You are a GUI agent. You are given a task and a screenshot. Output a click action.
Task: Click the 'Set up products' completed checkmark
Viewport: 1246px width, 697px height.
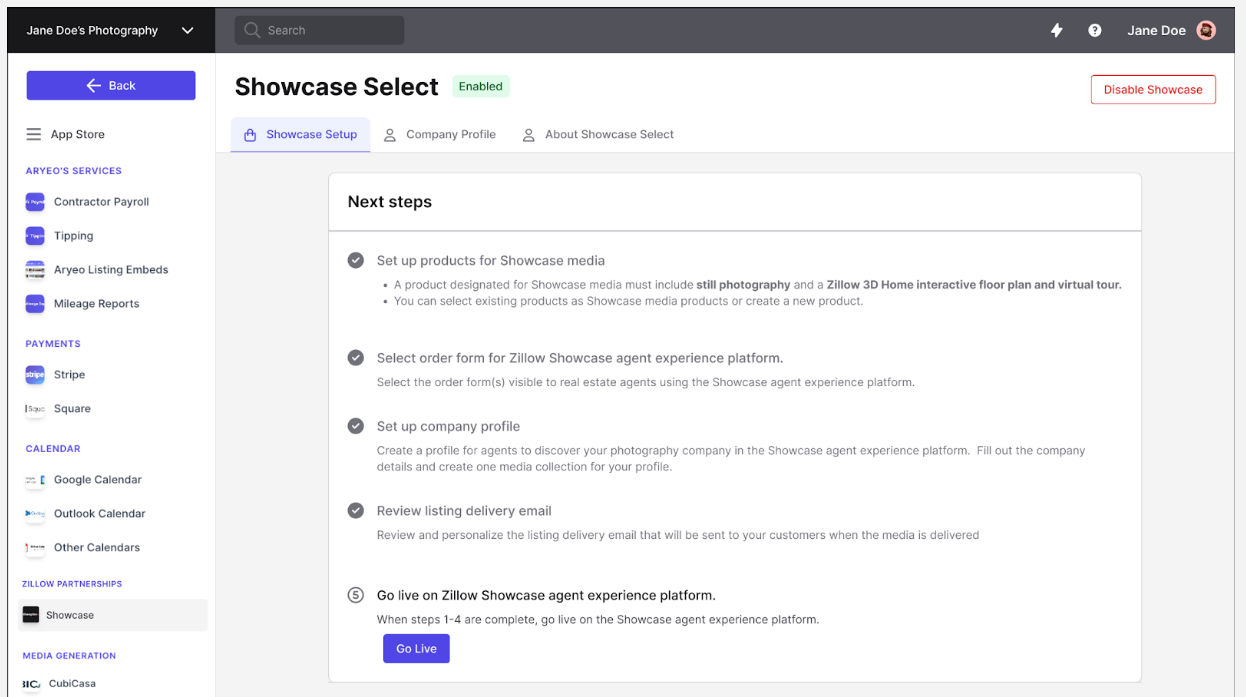tap(355, 261)
